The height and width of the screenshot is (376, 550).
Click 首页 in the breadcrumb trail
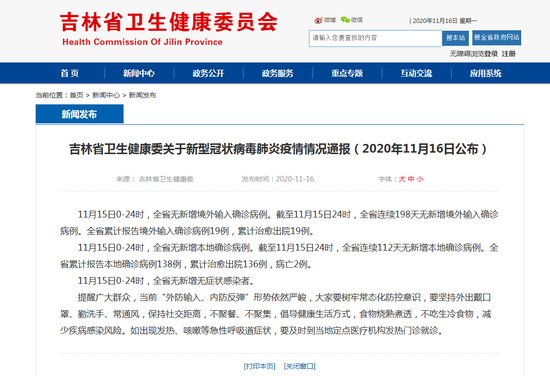coord(76,95)
